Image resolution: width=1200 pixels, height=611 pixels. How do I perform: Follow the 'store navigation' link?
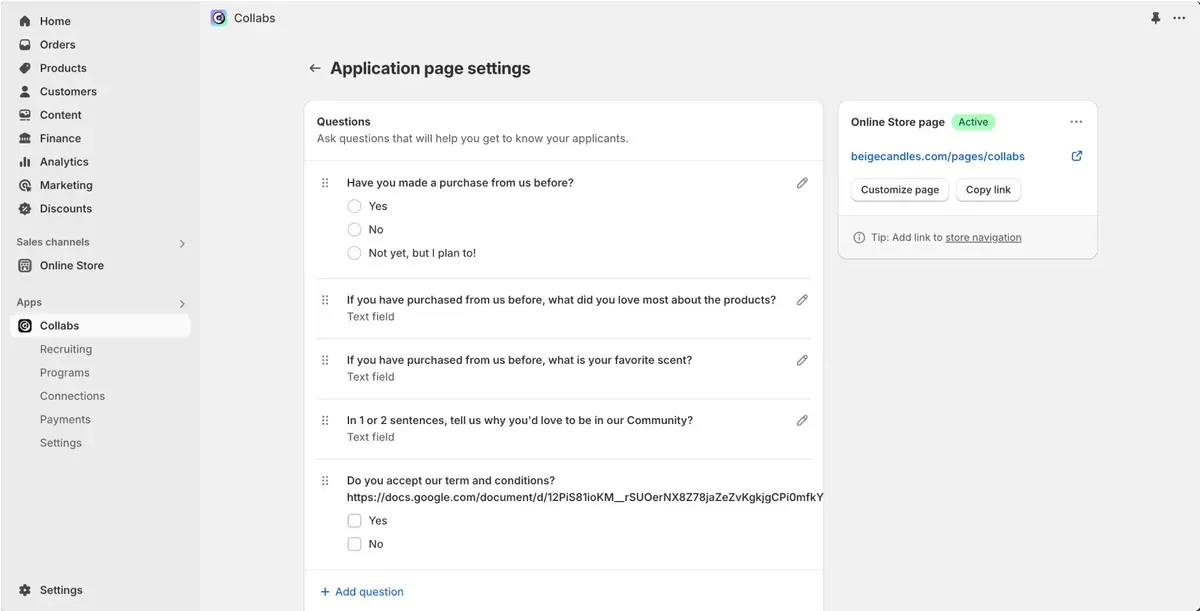(983, 238)
